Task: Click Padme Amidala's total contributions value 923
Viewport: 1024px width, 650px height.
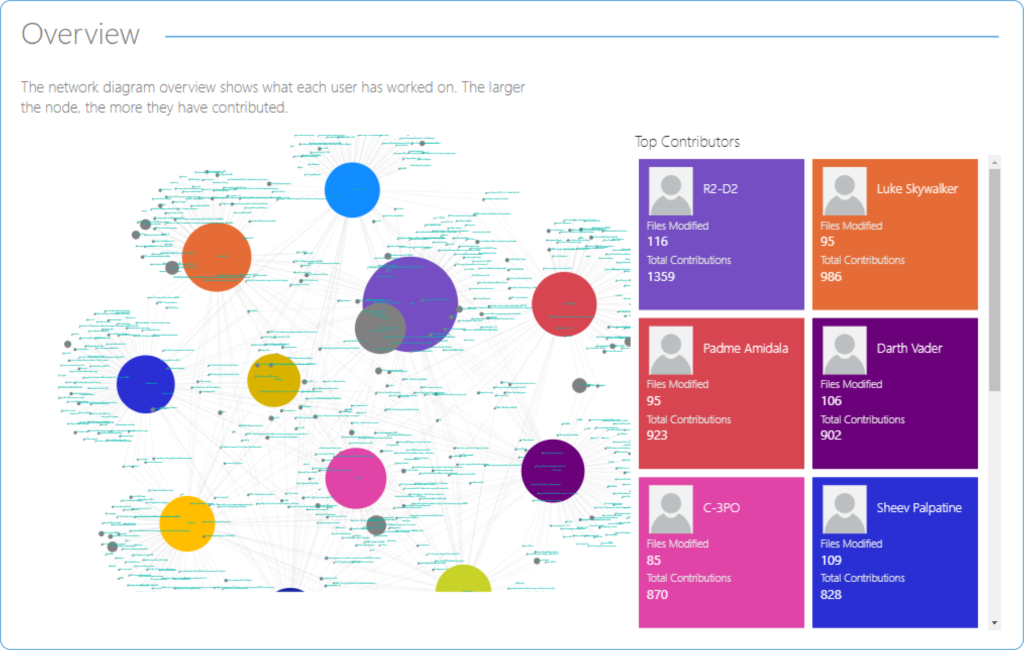Action: point(657,435)
